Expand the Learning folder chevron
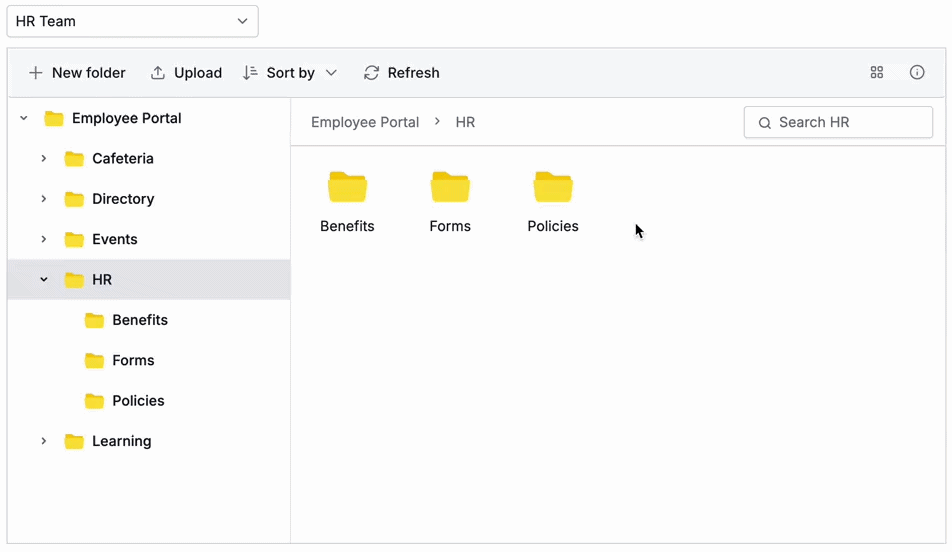 coord(44,441)
